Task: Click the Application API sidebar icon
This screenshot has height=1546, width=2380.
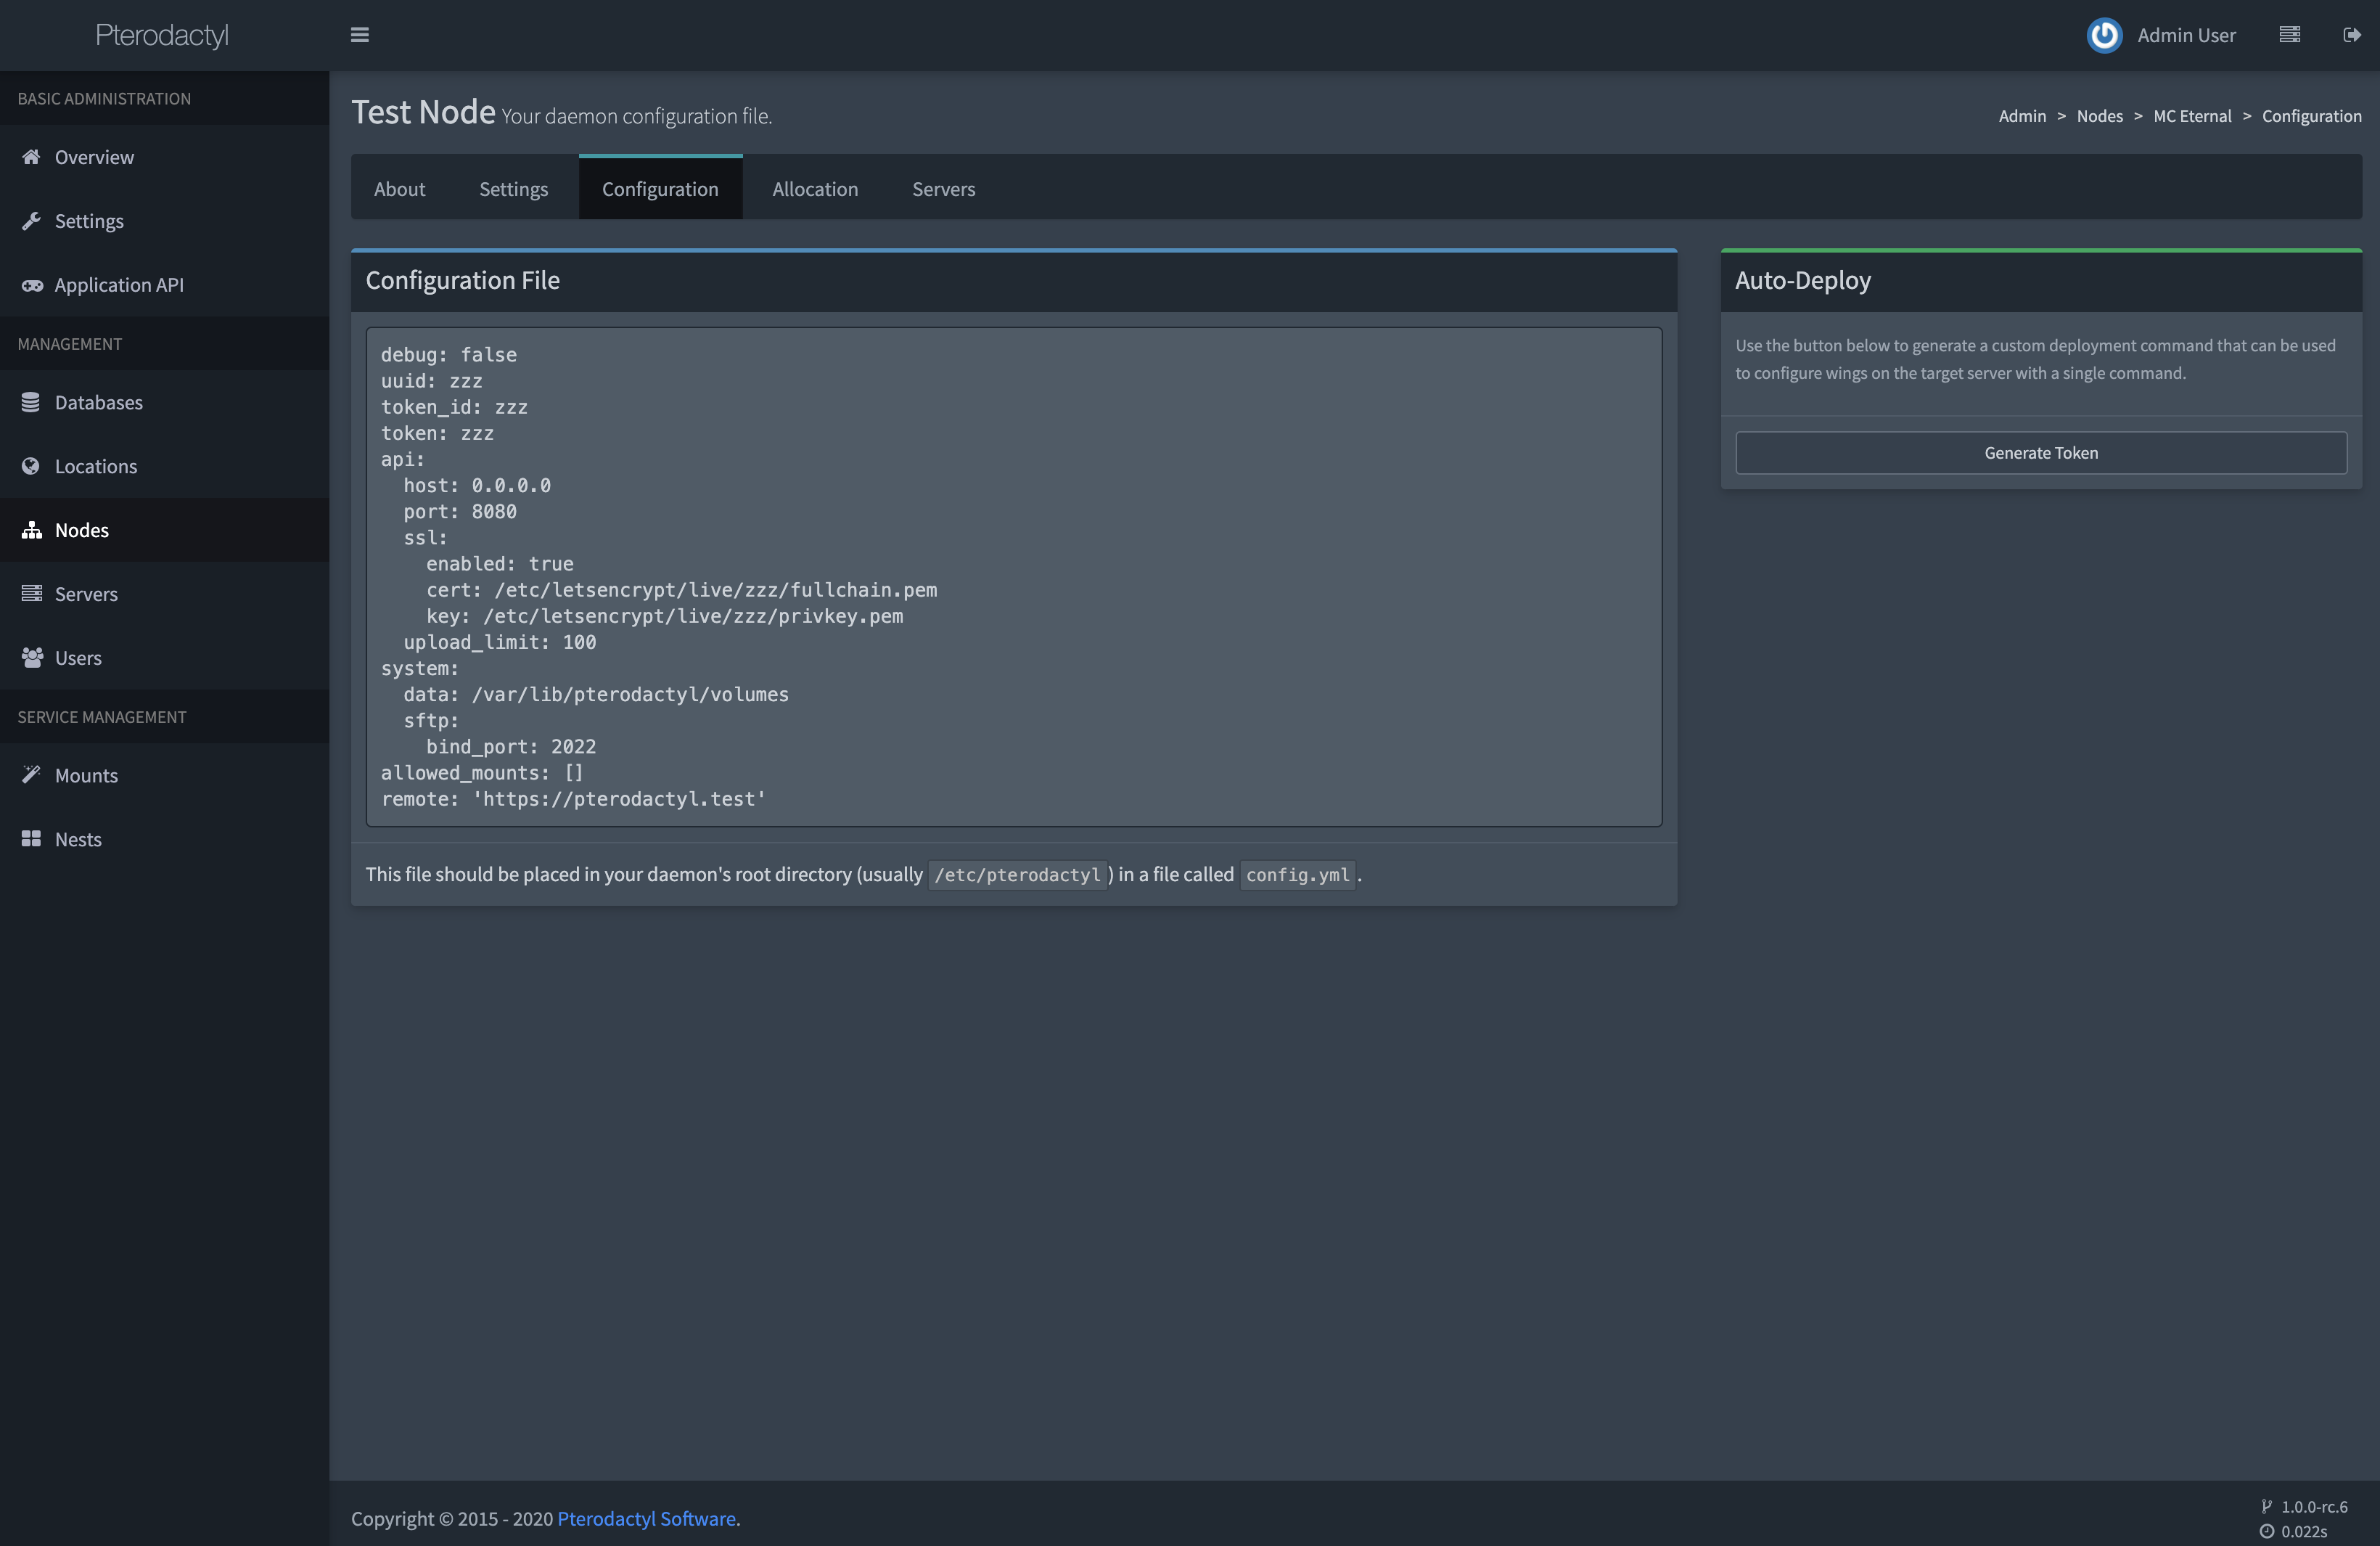Action: pyautogui.click(x=31, y=283)
